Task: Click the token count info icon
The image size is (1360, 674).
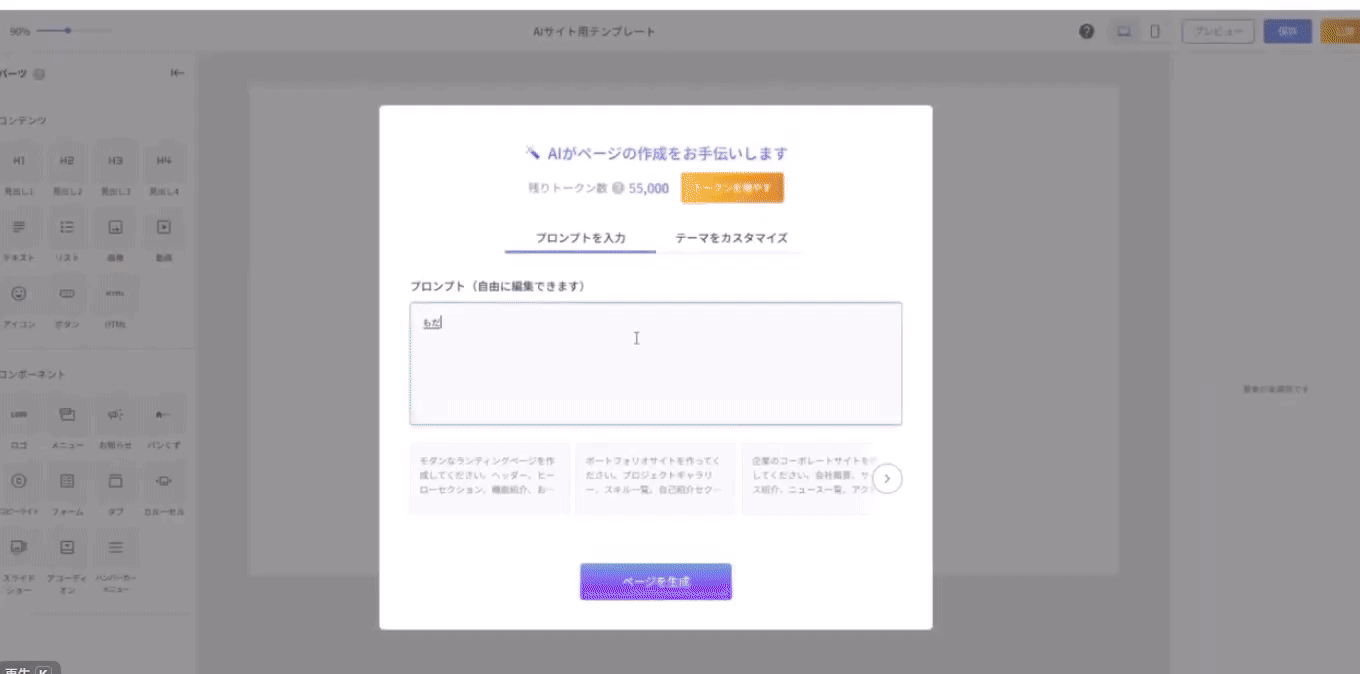Action: [618, 188]
